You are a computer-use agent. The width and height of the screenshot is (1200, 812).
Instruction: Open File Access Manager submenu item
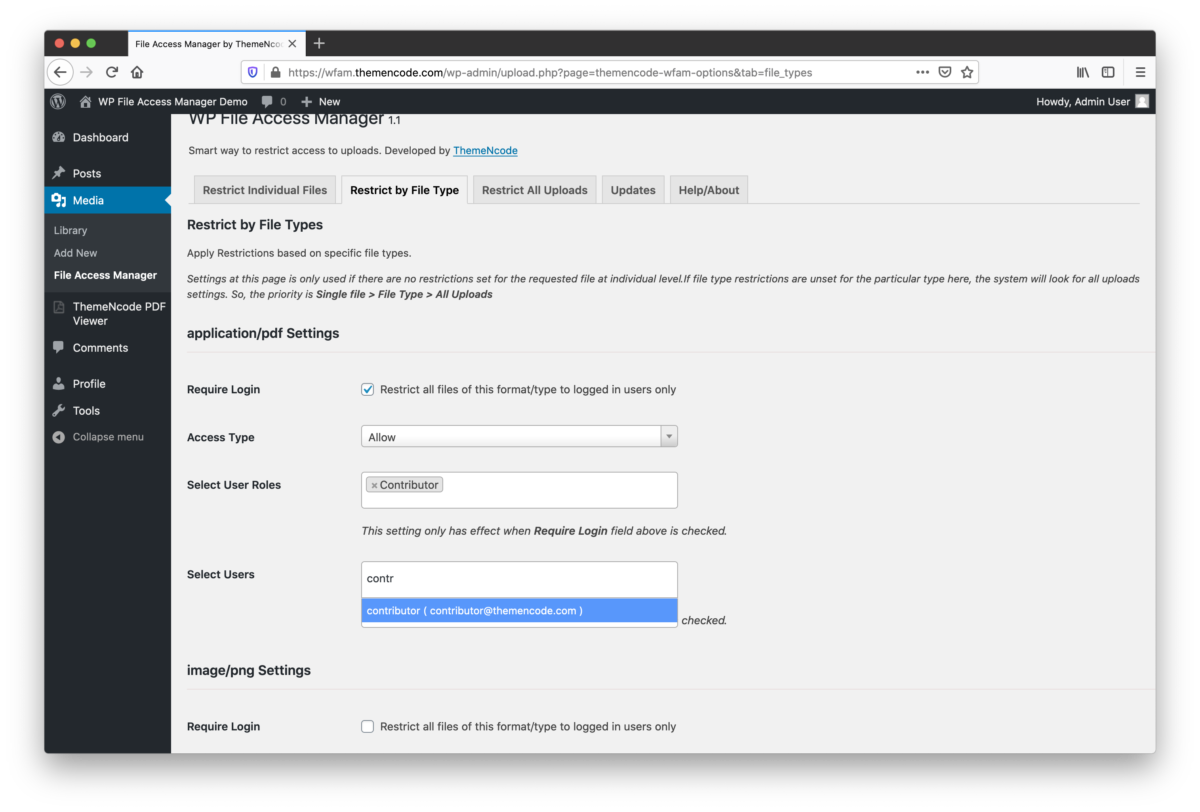pyautogui.click(x=105, y=275)
